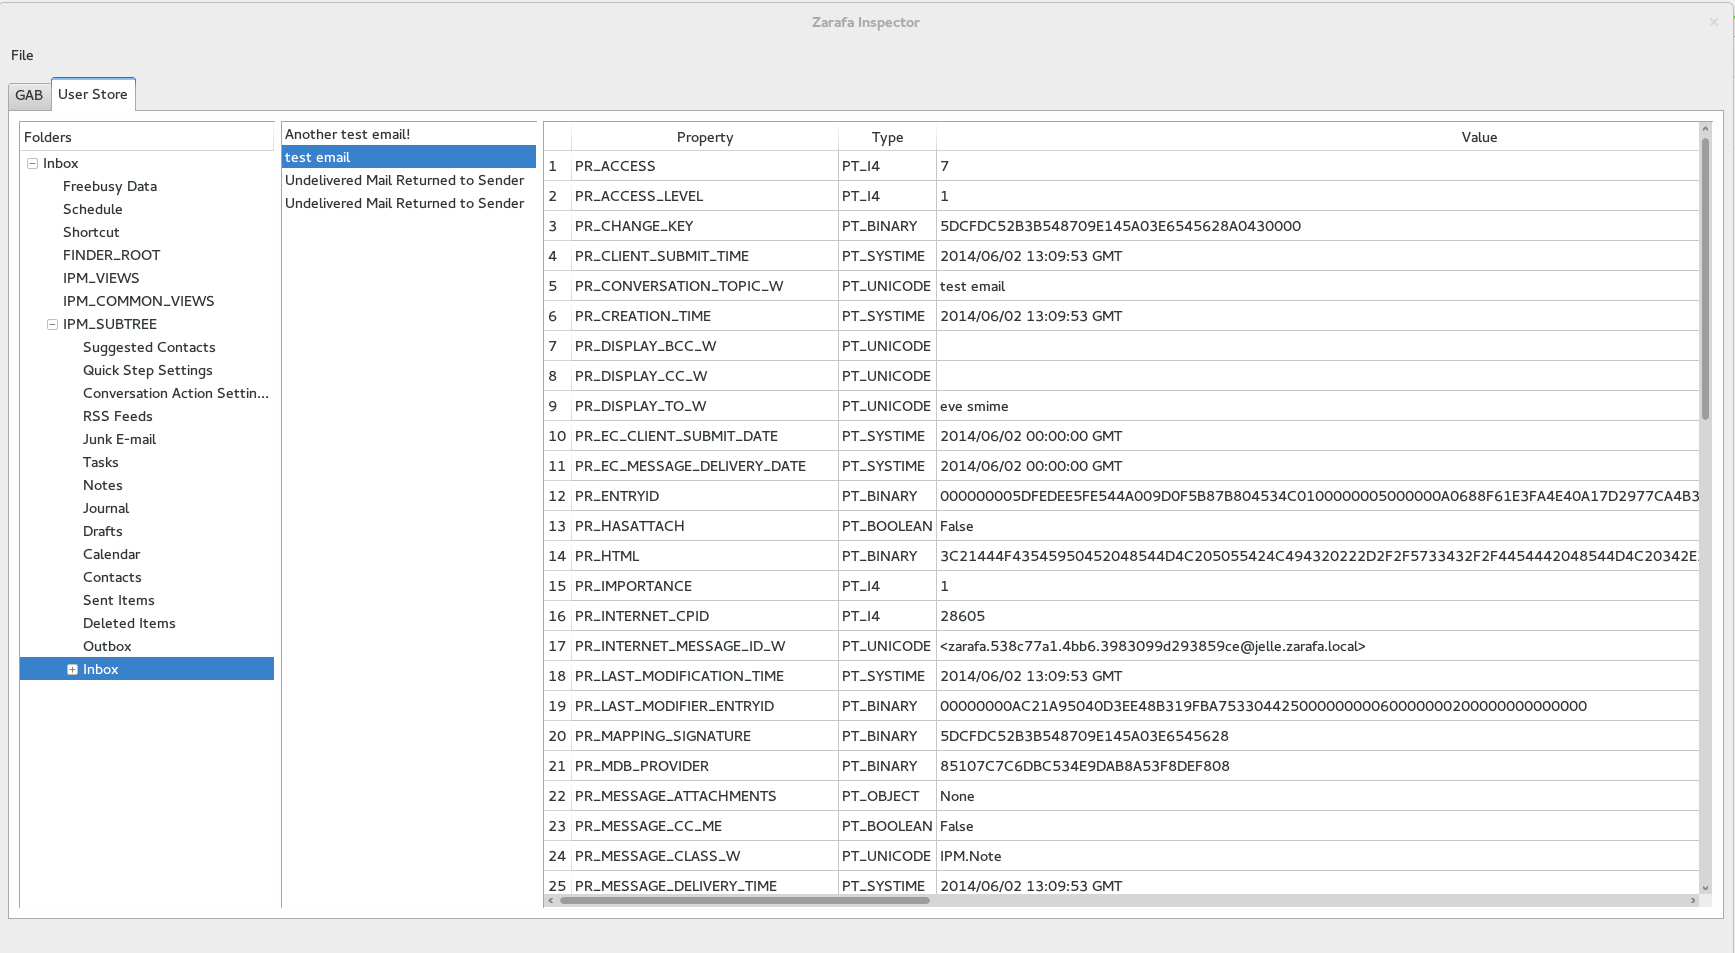Open the Outbox folder
Image resolution: width=1735 pixels, height=953 pixels.
tap(107, 646)
